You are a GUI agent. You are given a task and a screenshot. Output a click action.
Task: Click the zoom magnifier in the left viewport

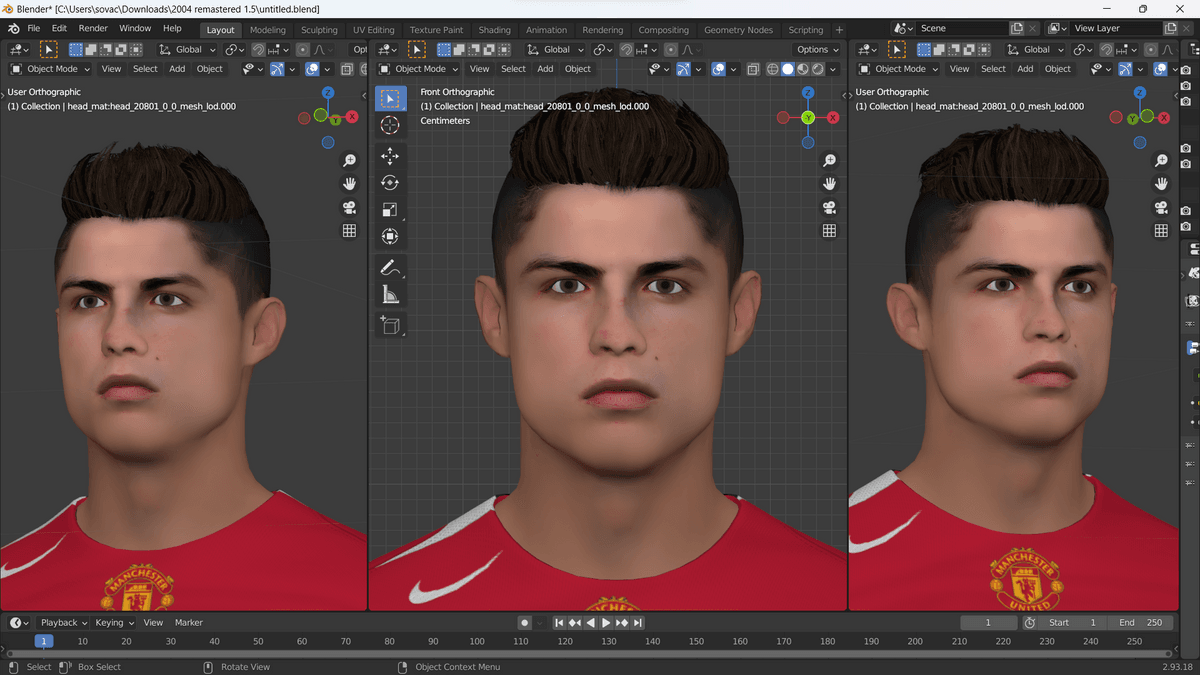(349, 161)
